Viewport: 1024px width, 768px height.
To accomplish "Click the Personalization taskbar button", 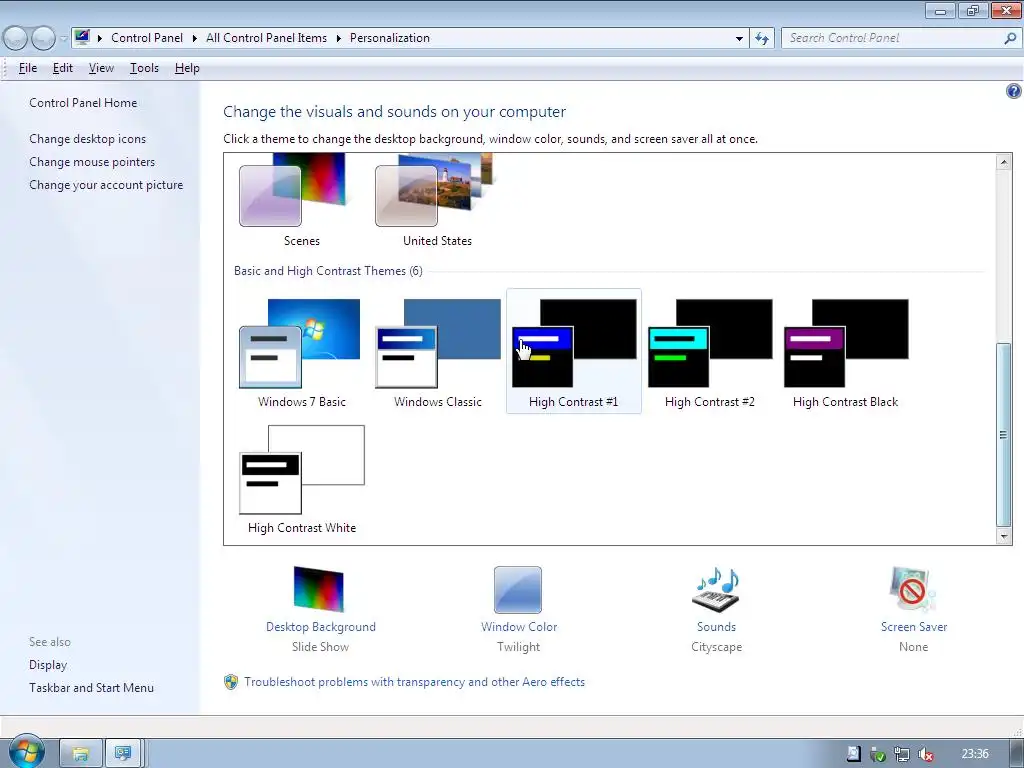I will 123,754.
